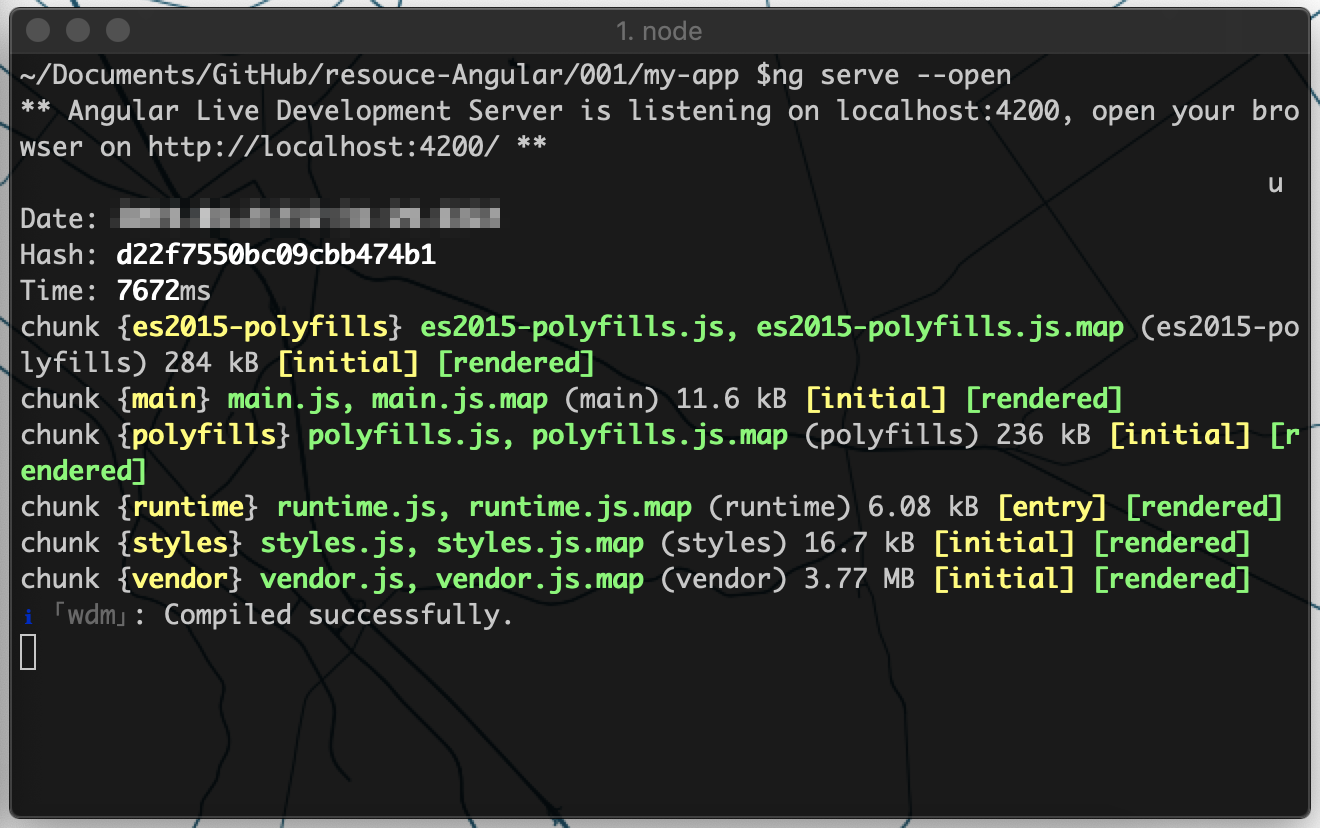
Task: Click the window title "1. node"
Action: 659,31
